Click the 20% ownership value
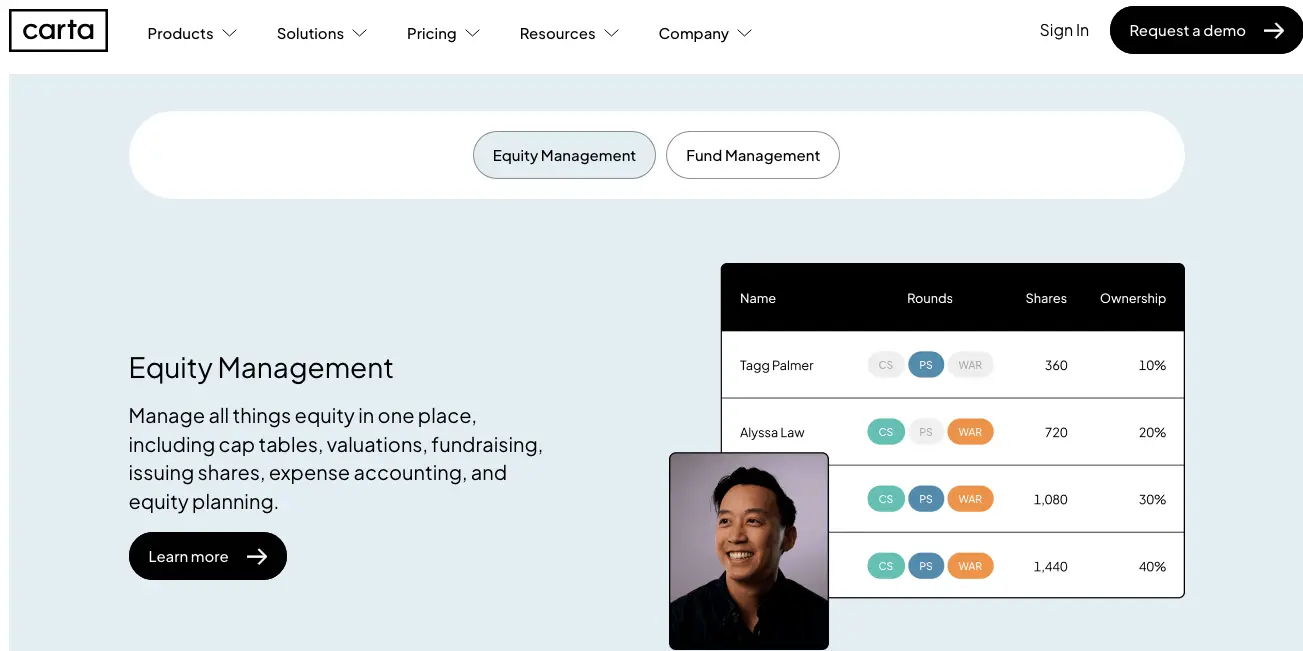 click(x=1152, y=432)
